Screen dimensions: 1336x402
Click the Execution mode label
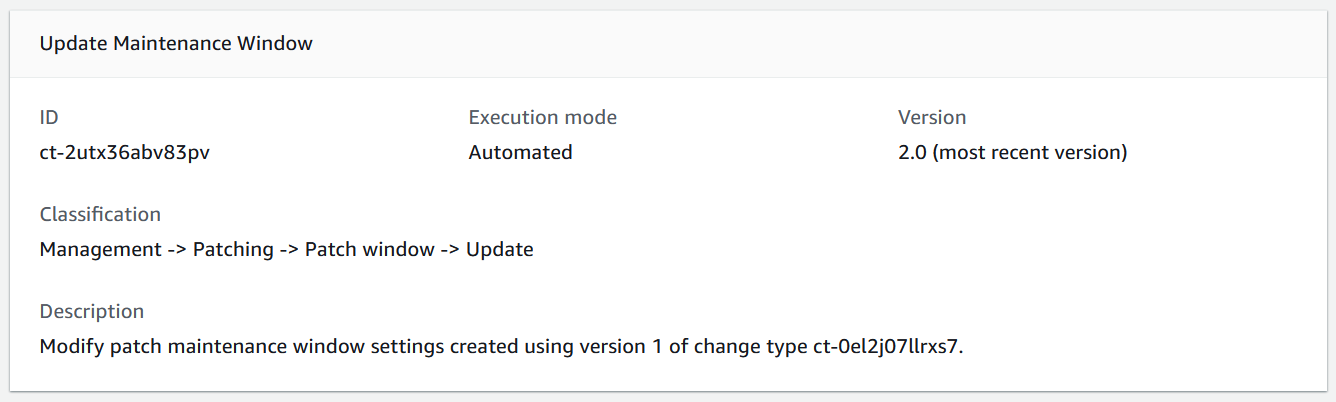coord(542,117)
